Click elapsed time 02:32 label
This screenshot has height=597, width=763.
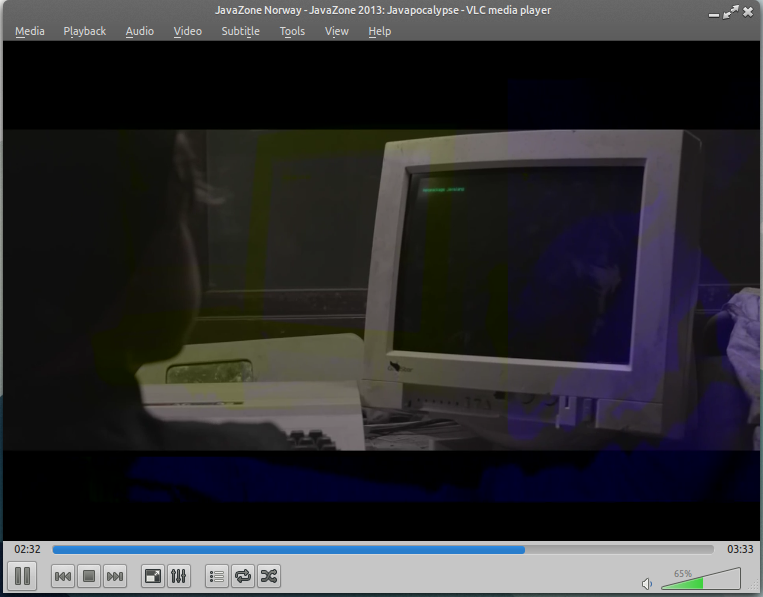pos(27,549)
